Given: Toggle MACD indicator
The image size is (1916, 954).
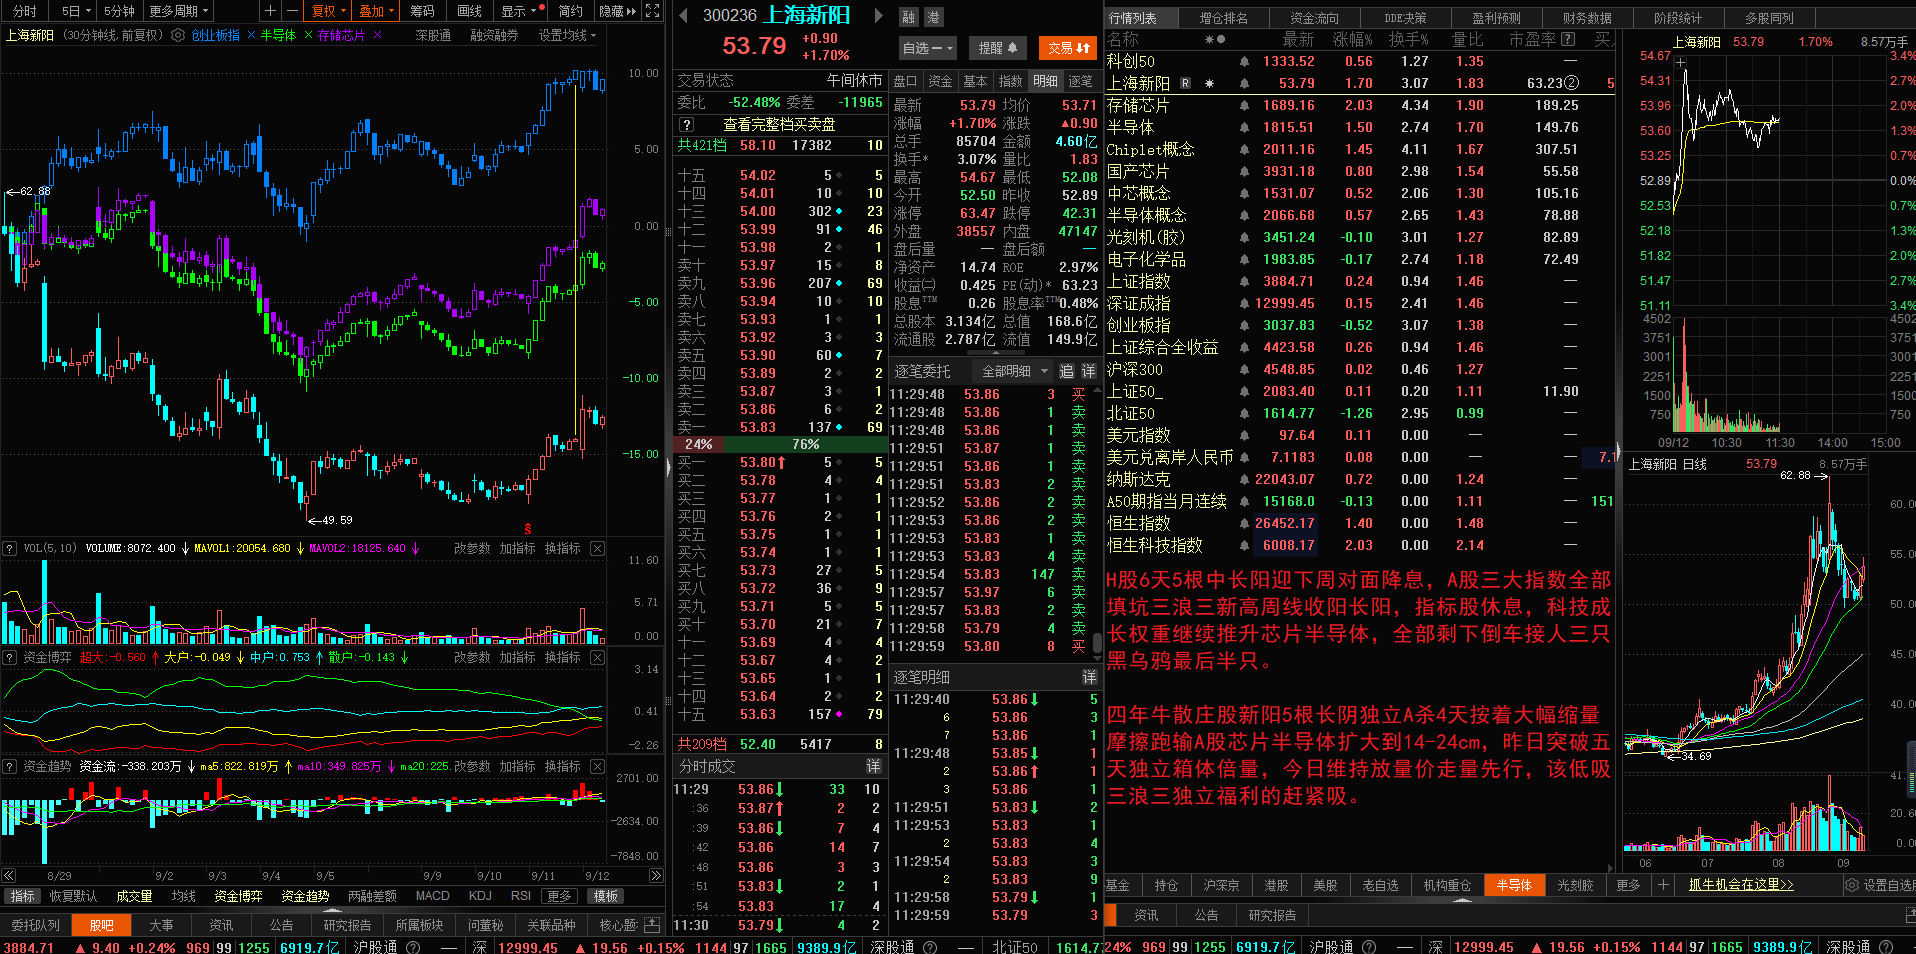Looking at the screenshot, I should coord(432,896).
